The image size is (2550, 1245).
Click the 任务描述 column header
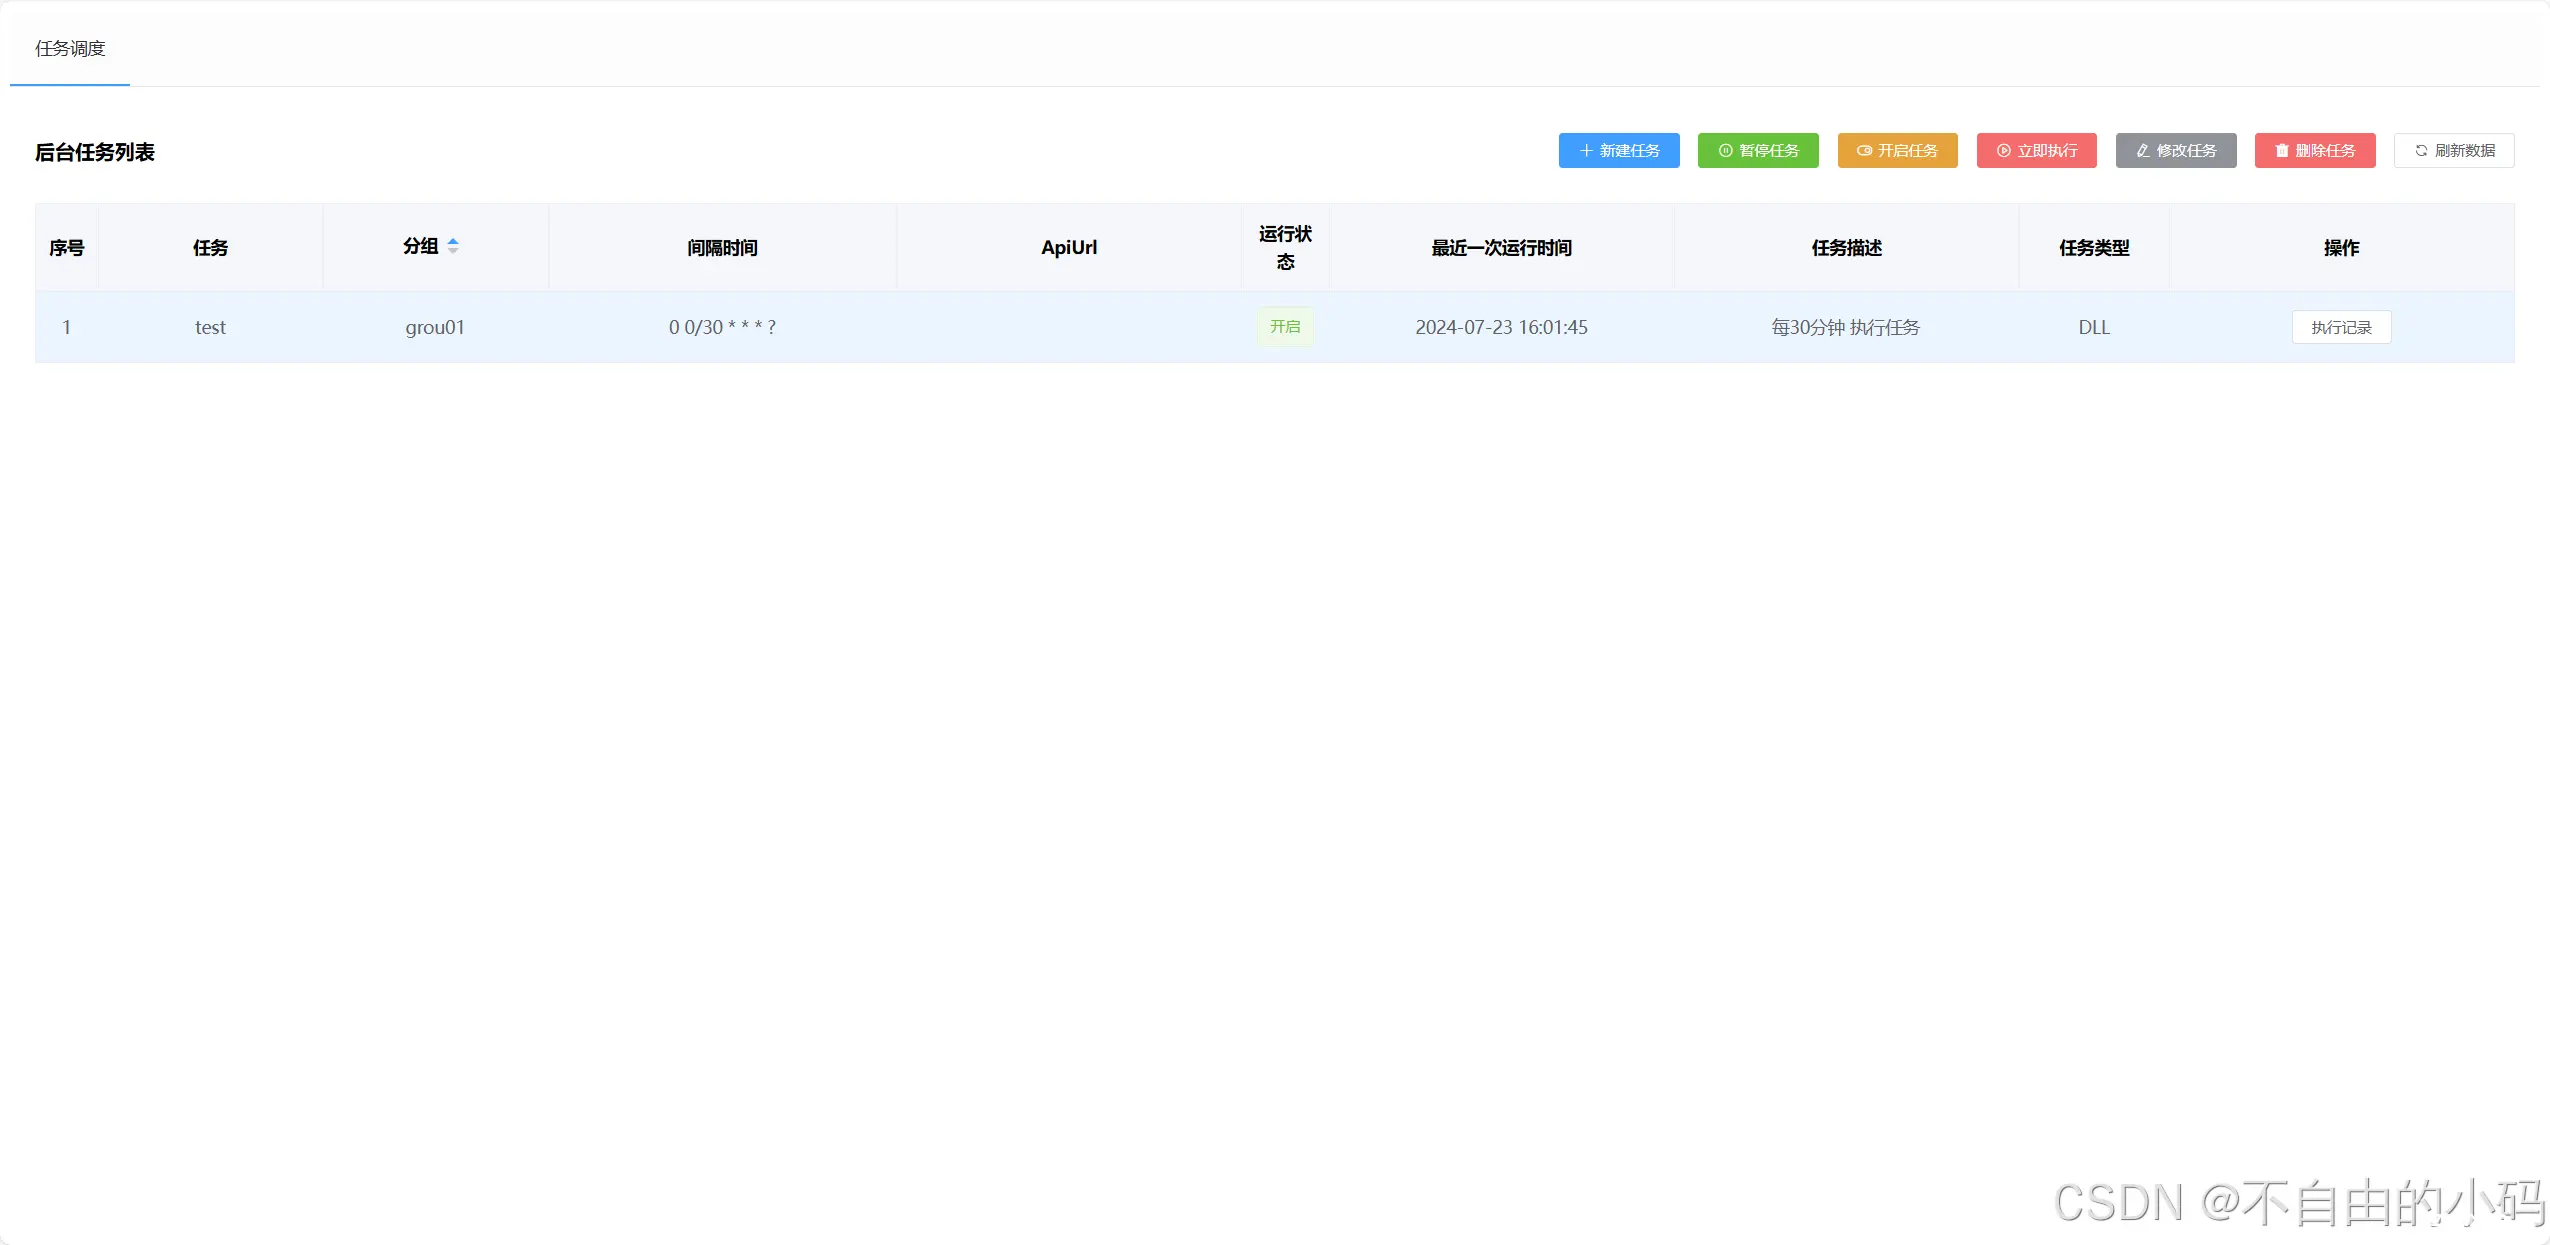click(1846, 248)
